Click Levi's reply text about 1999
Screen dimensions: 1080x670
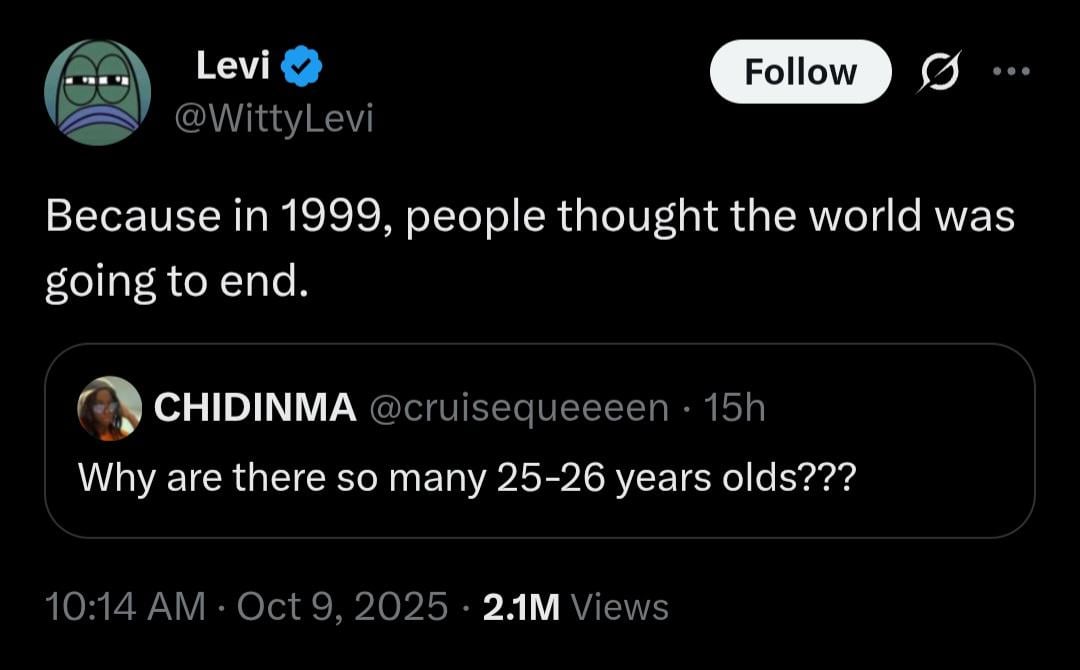530,217
